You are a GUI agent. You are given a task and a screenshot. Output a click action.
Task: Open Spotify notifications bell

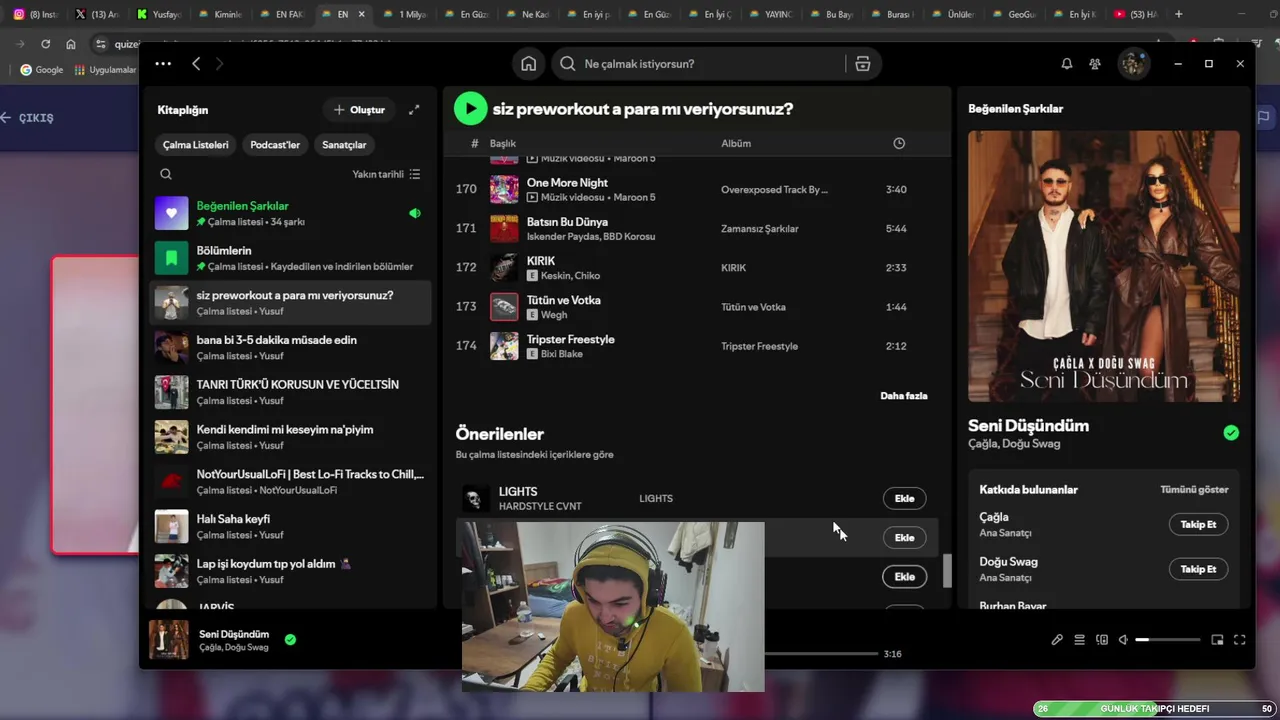click(1067, 64)
